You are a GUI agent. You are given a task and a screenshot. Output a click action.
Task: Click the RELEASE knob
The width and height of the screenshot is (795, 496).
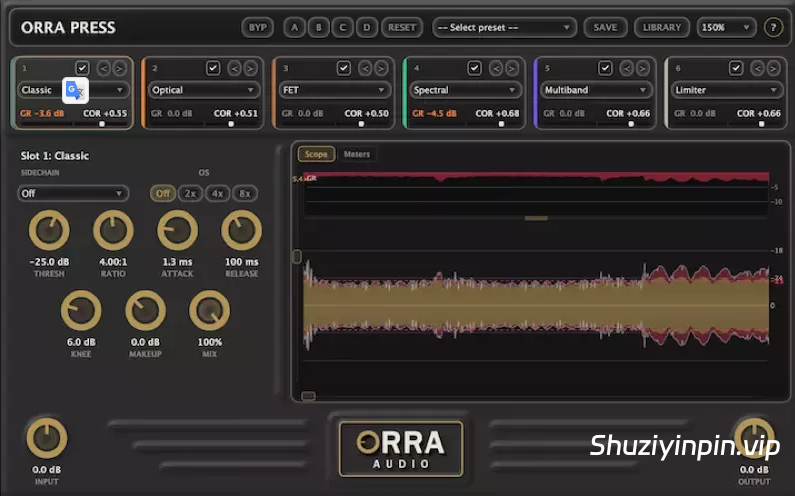241,230
